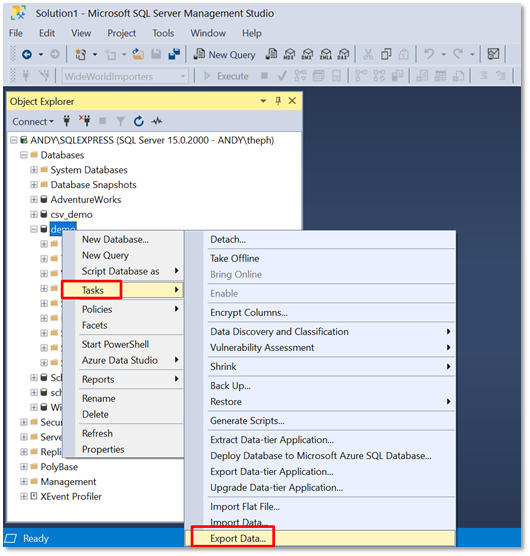530x556 pixels.
Task: Open the Tools menu
Action: click(x=163, y=33)
